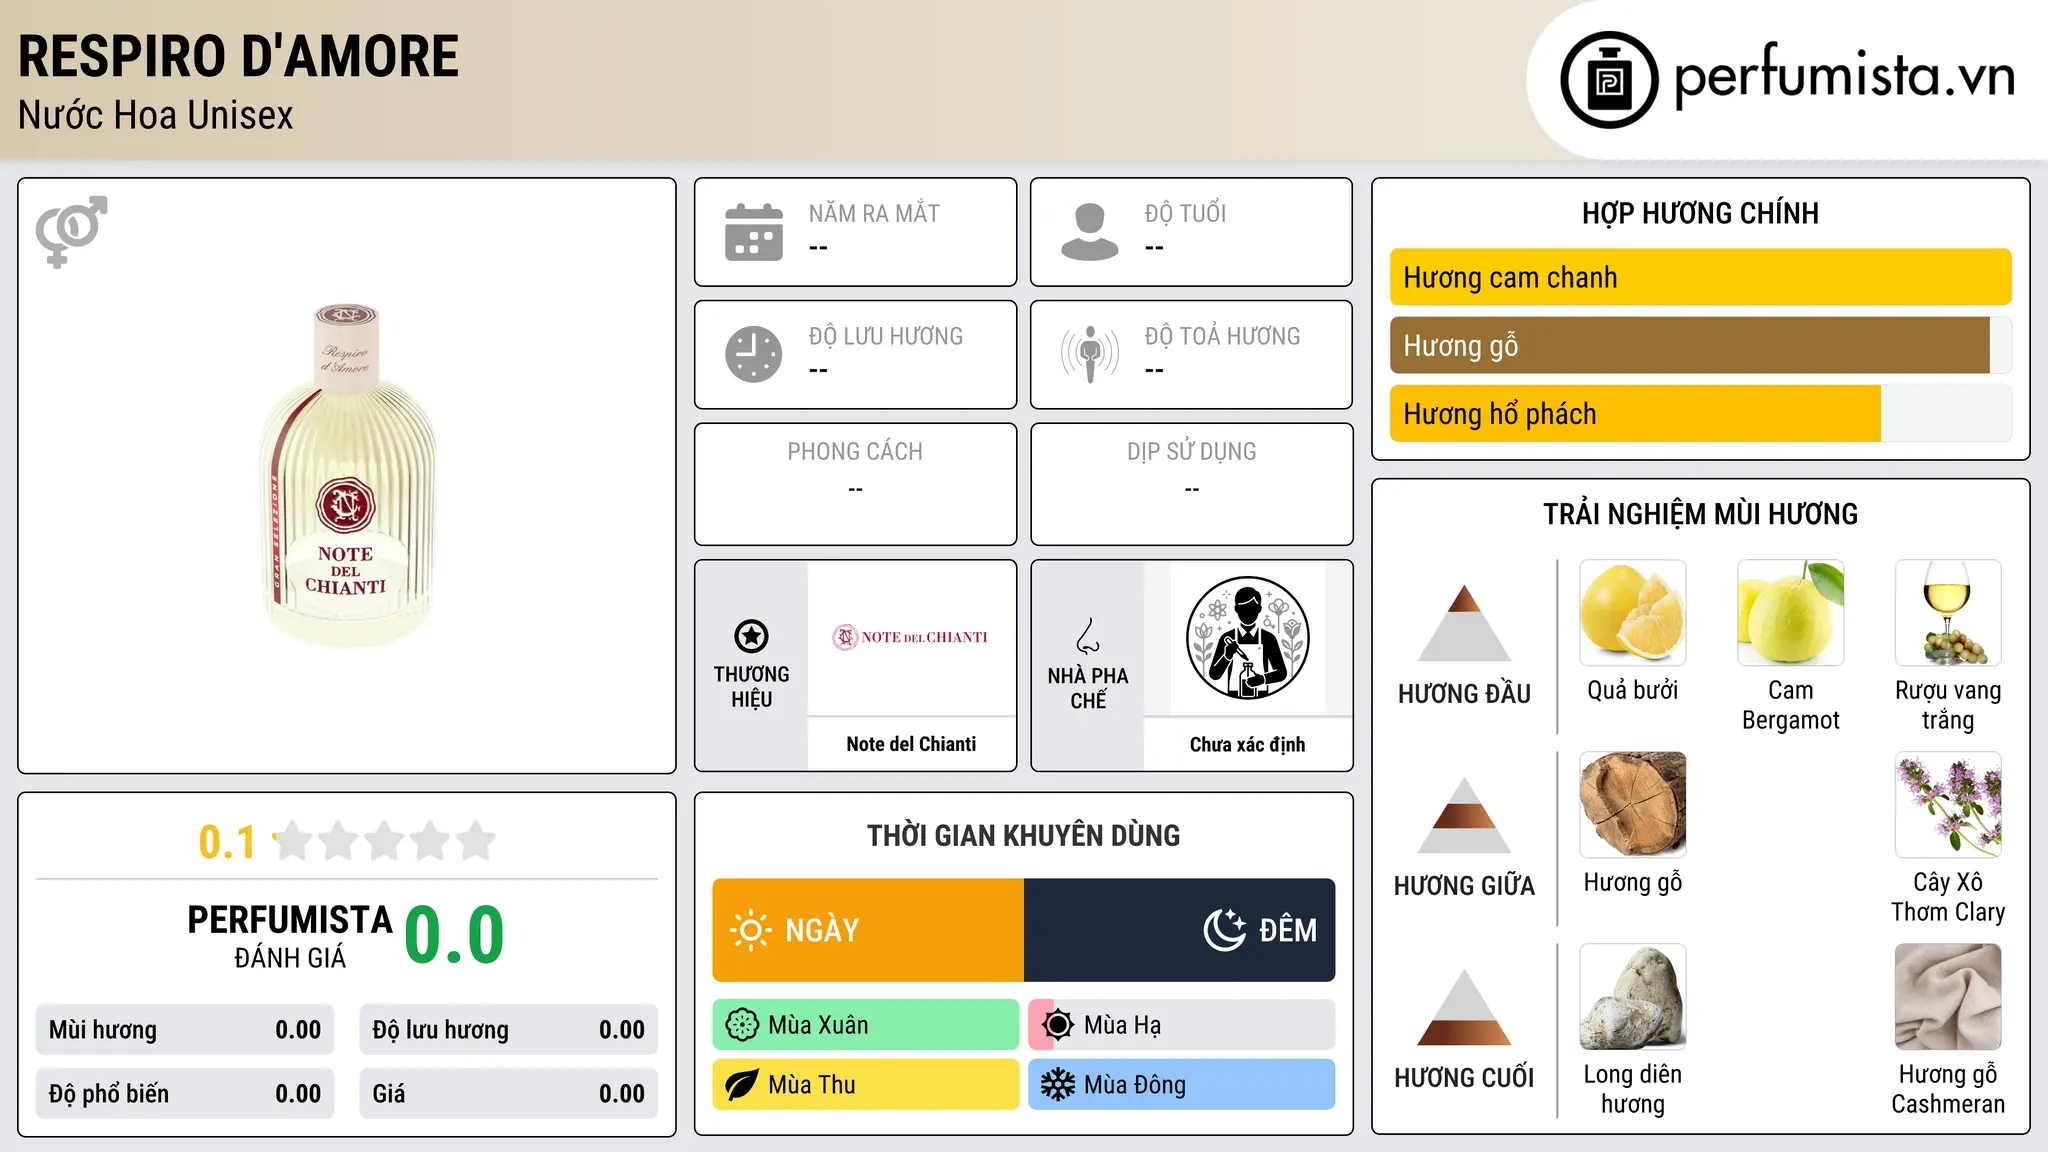Click the Nước Hoa Unisex subtitle
The height and width of the screenshot is (1152, 2048).
click(156, 116)
